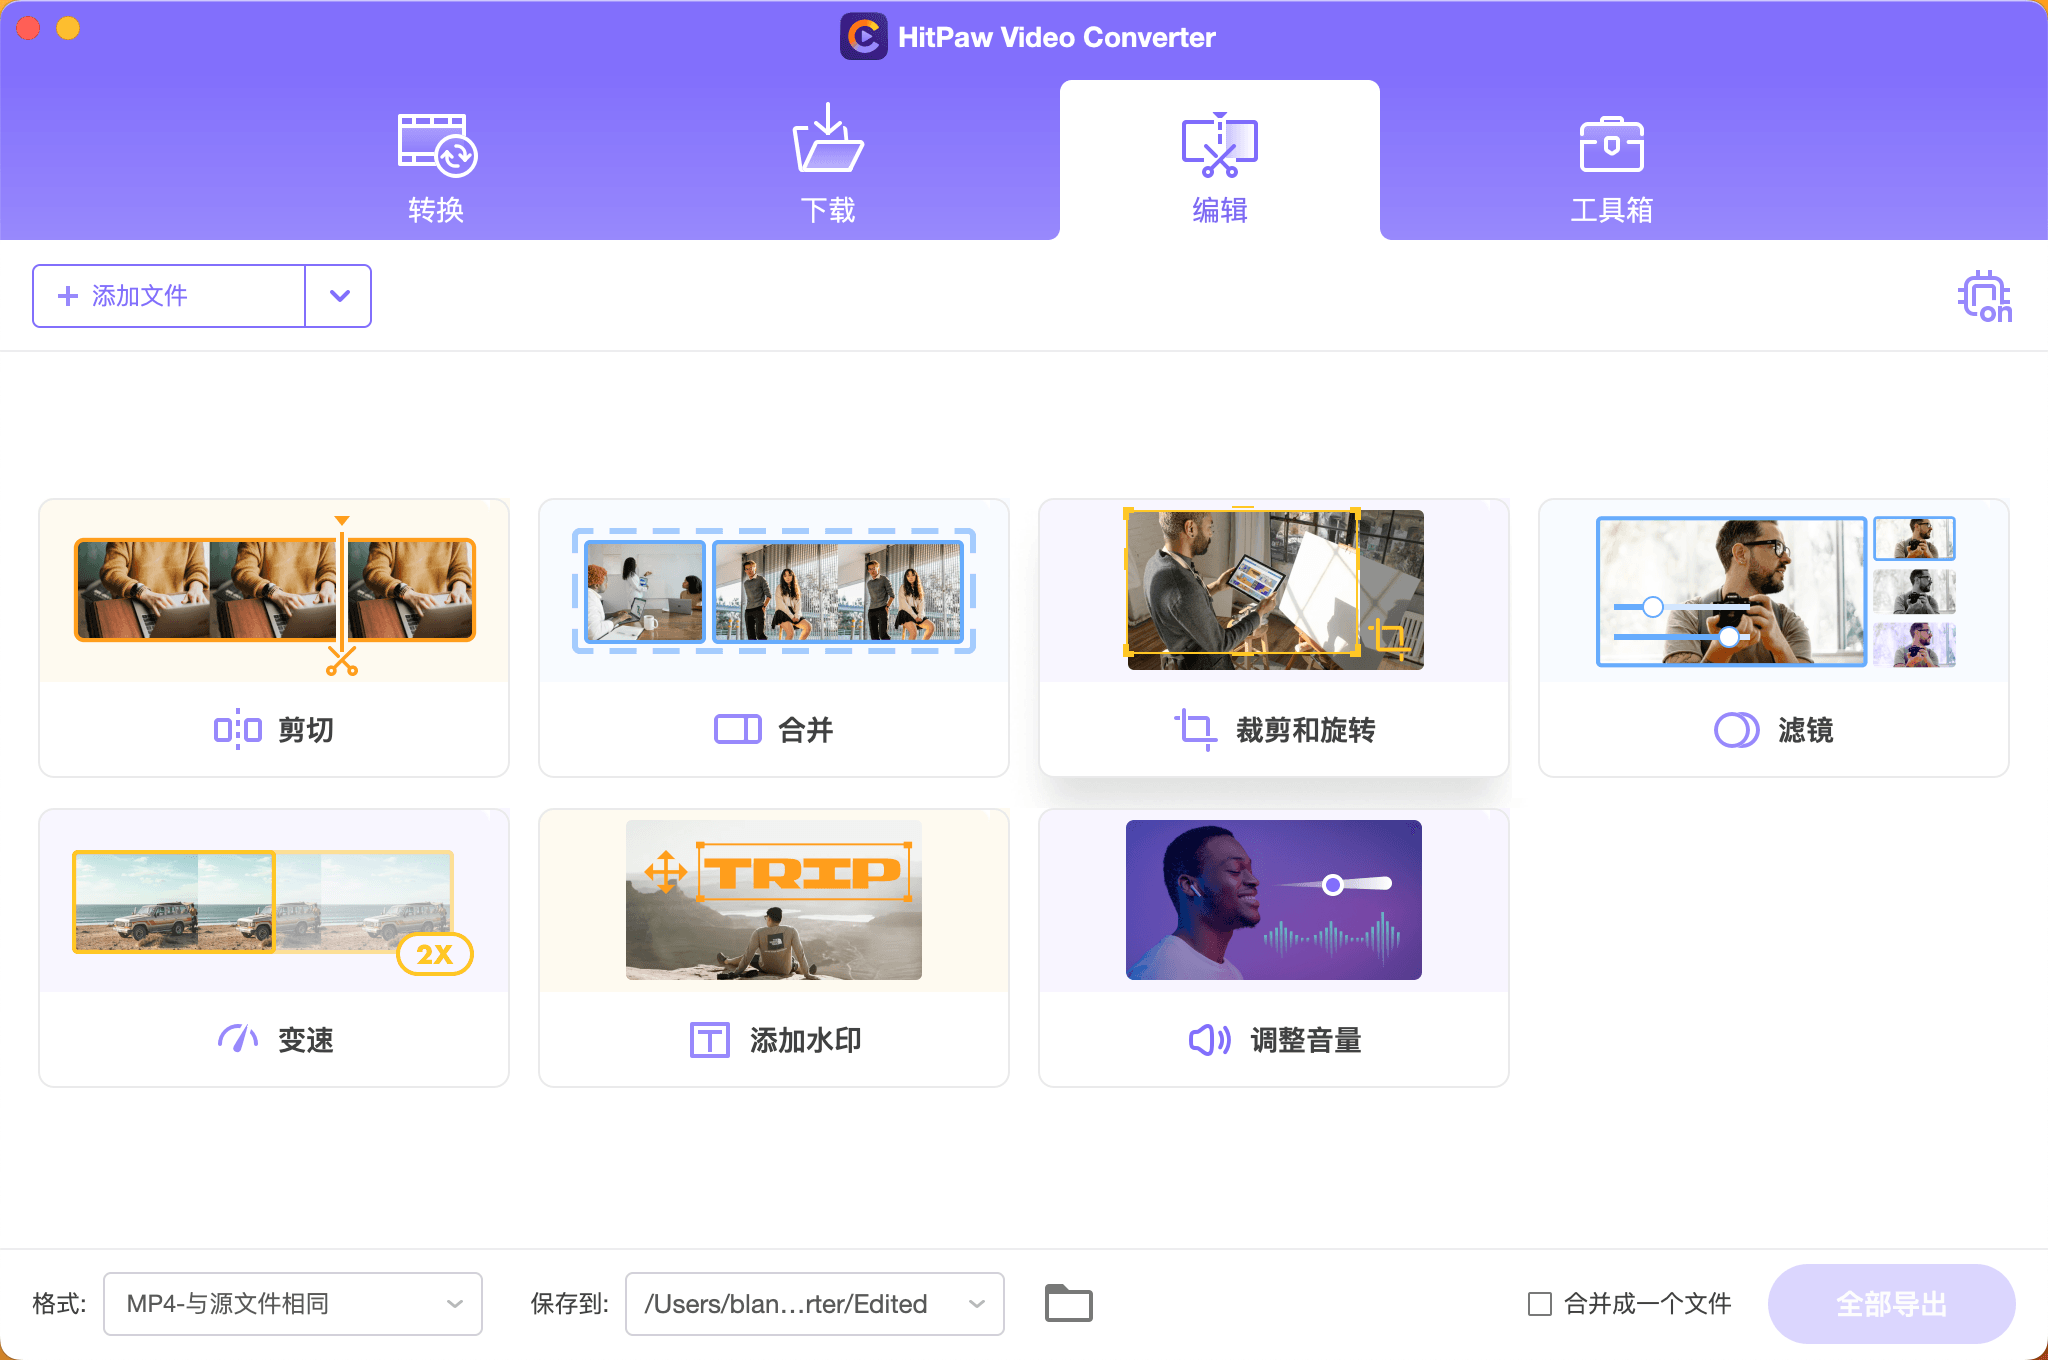Click the red close window button

pos(28,28)
